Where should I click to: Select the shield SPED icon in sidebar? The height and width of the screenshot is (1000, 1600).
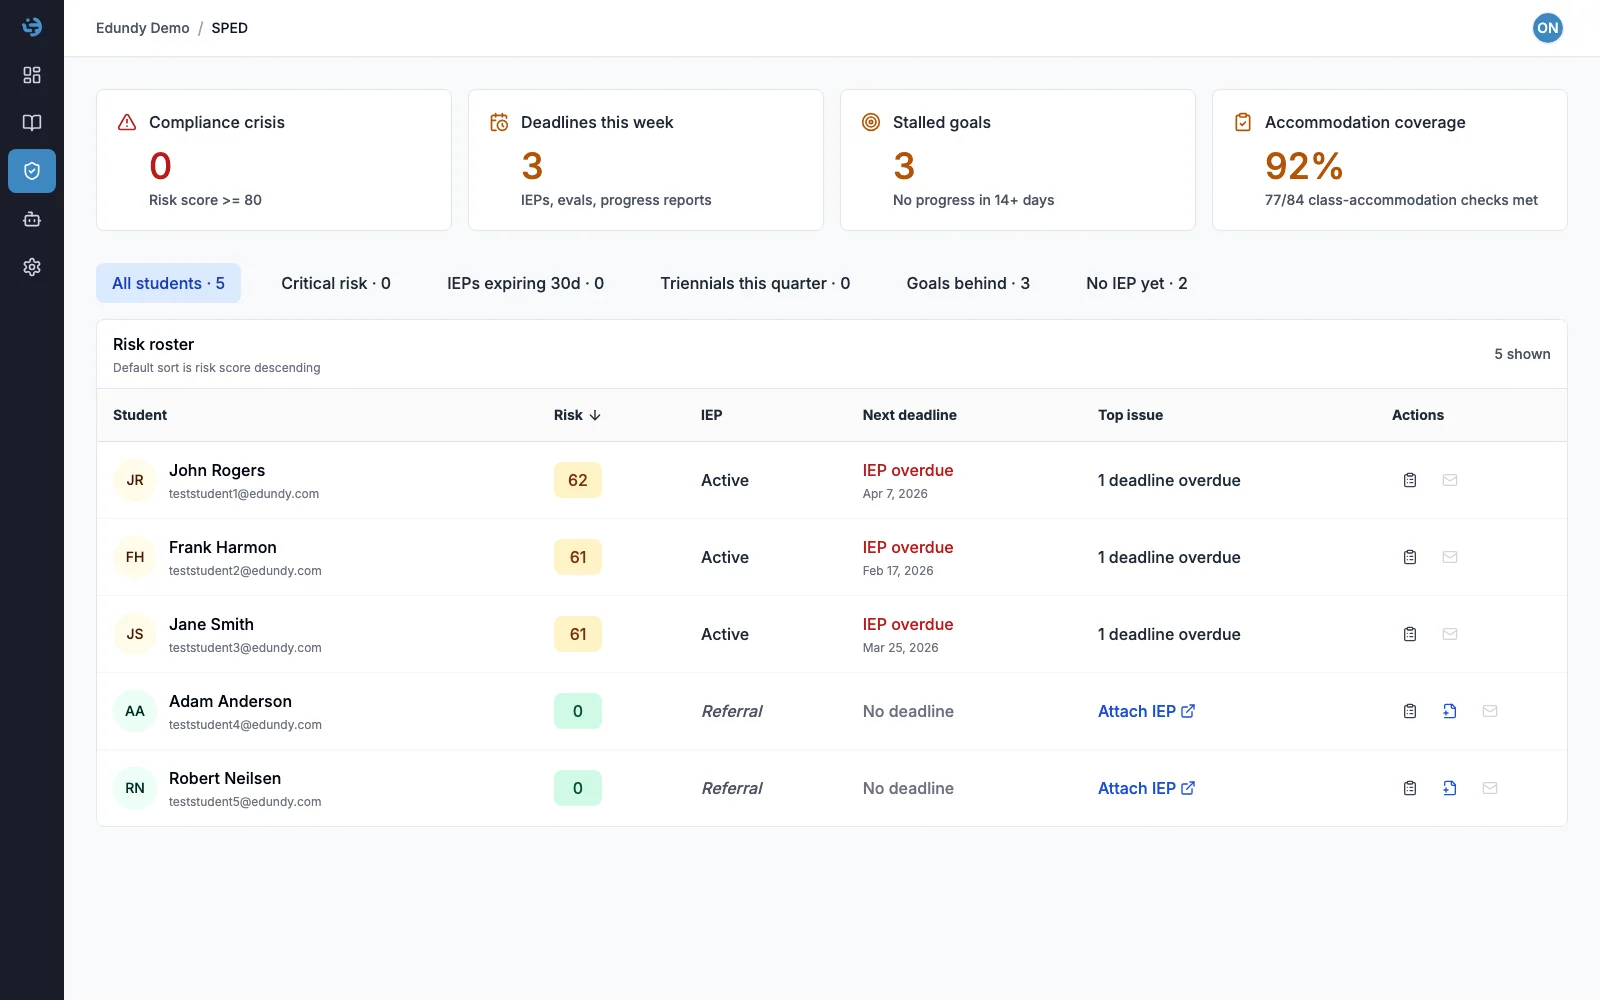32,171
